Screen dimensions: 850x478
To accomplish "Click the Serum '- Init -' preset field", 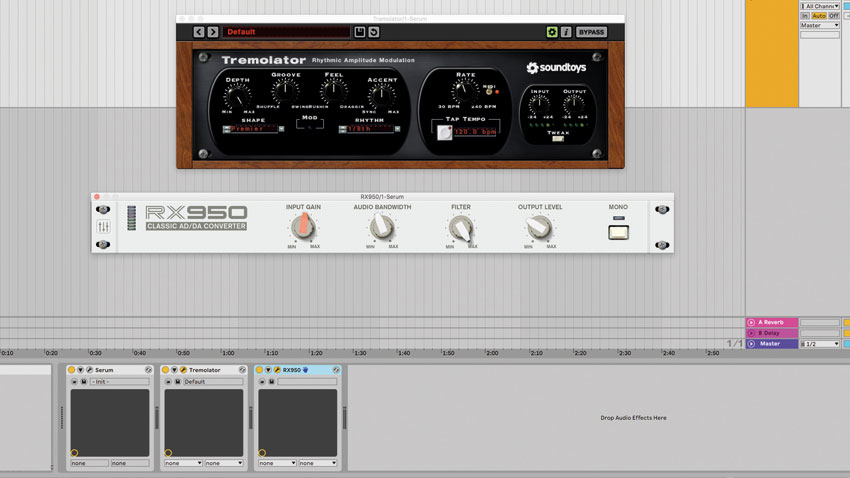I will 120,382.
